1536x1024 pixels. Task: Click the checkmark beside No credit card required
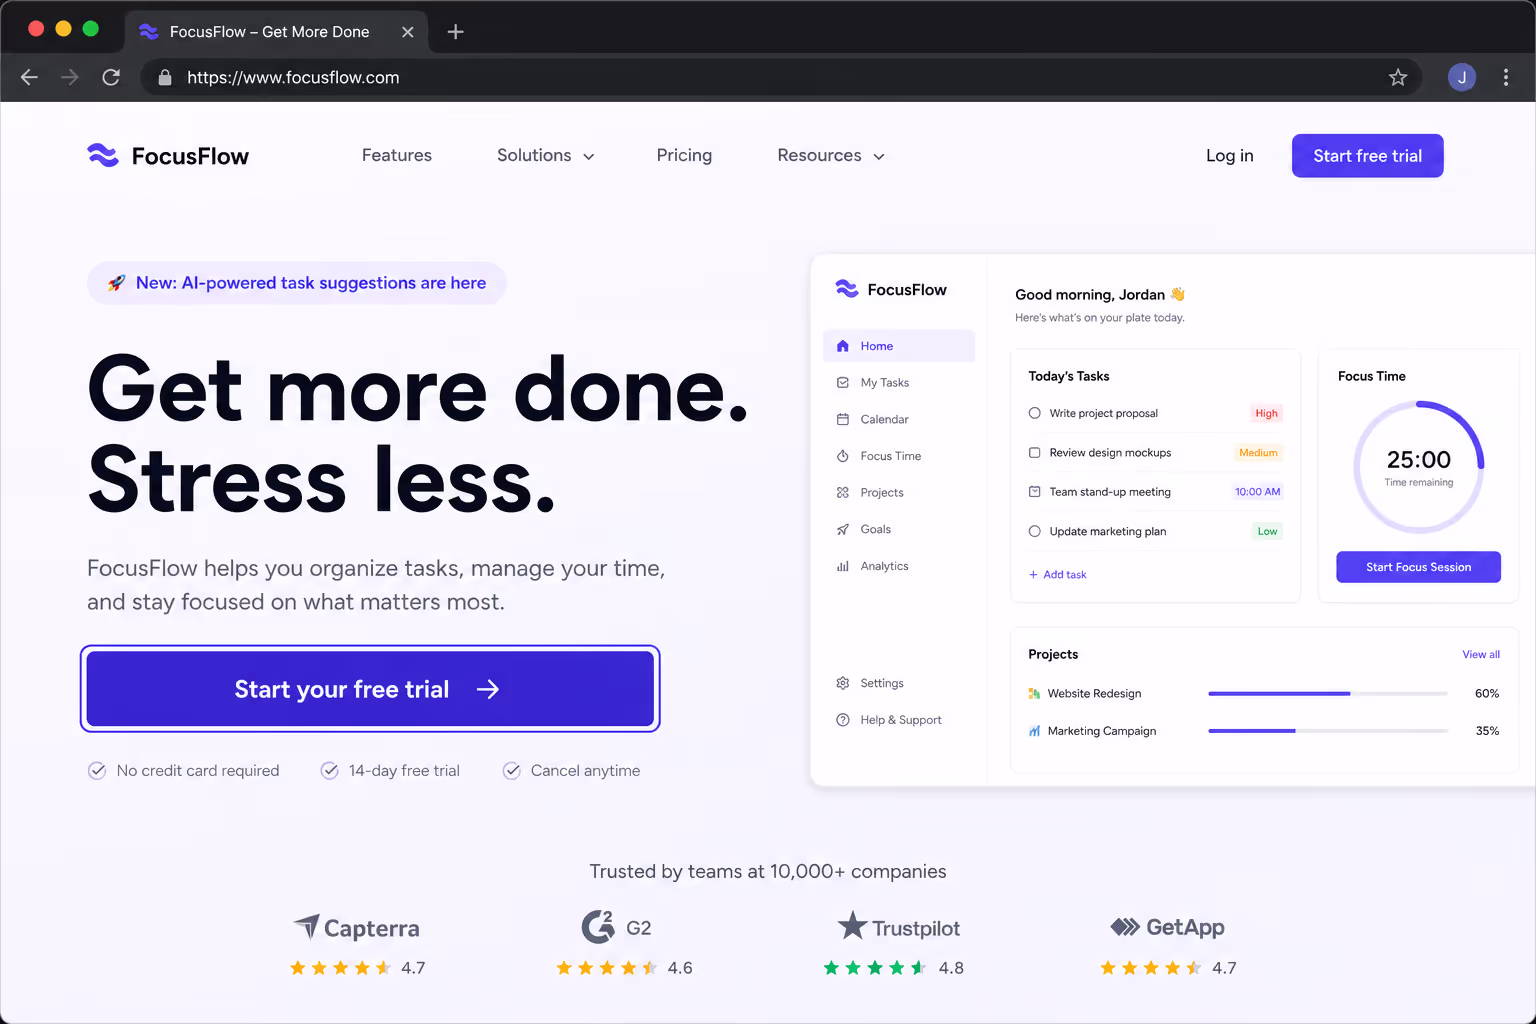(97, 770)
